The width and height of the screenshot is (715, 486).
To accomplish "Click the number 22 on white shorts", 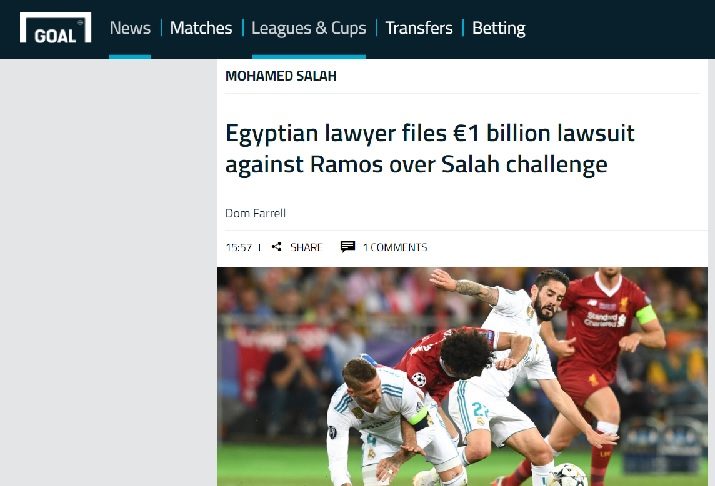I will [481, 409].
